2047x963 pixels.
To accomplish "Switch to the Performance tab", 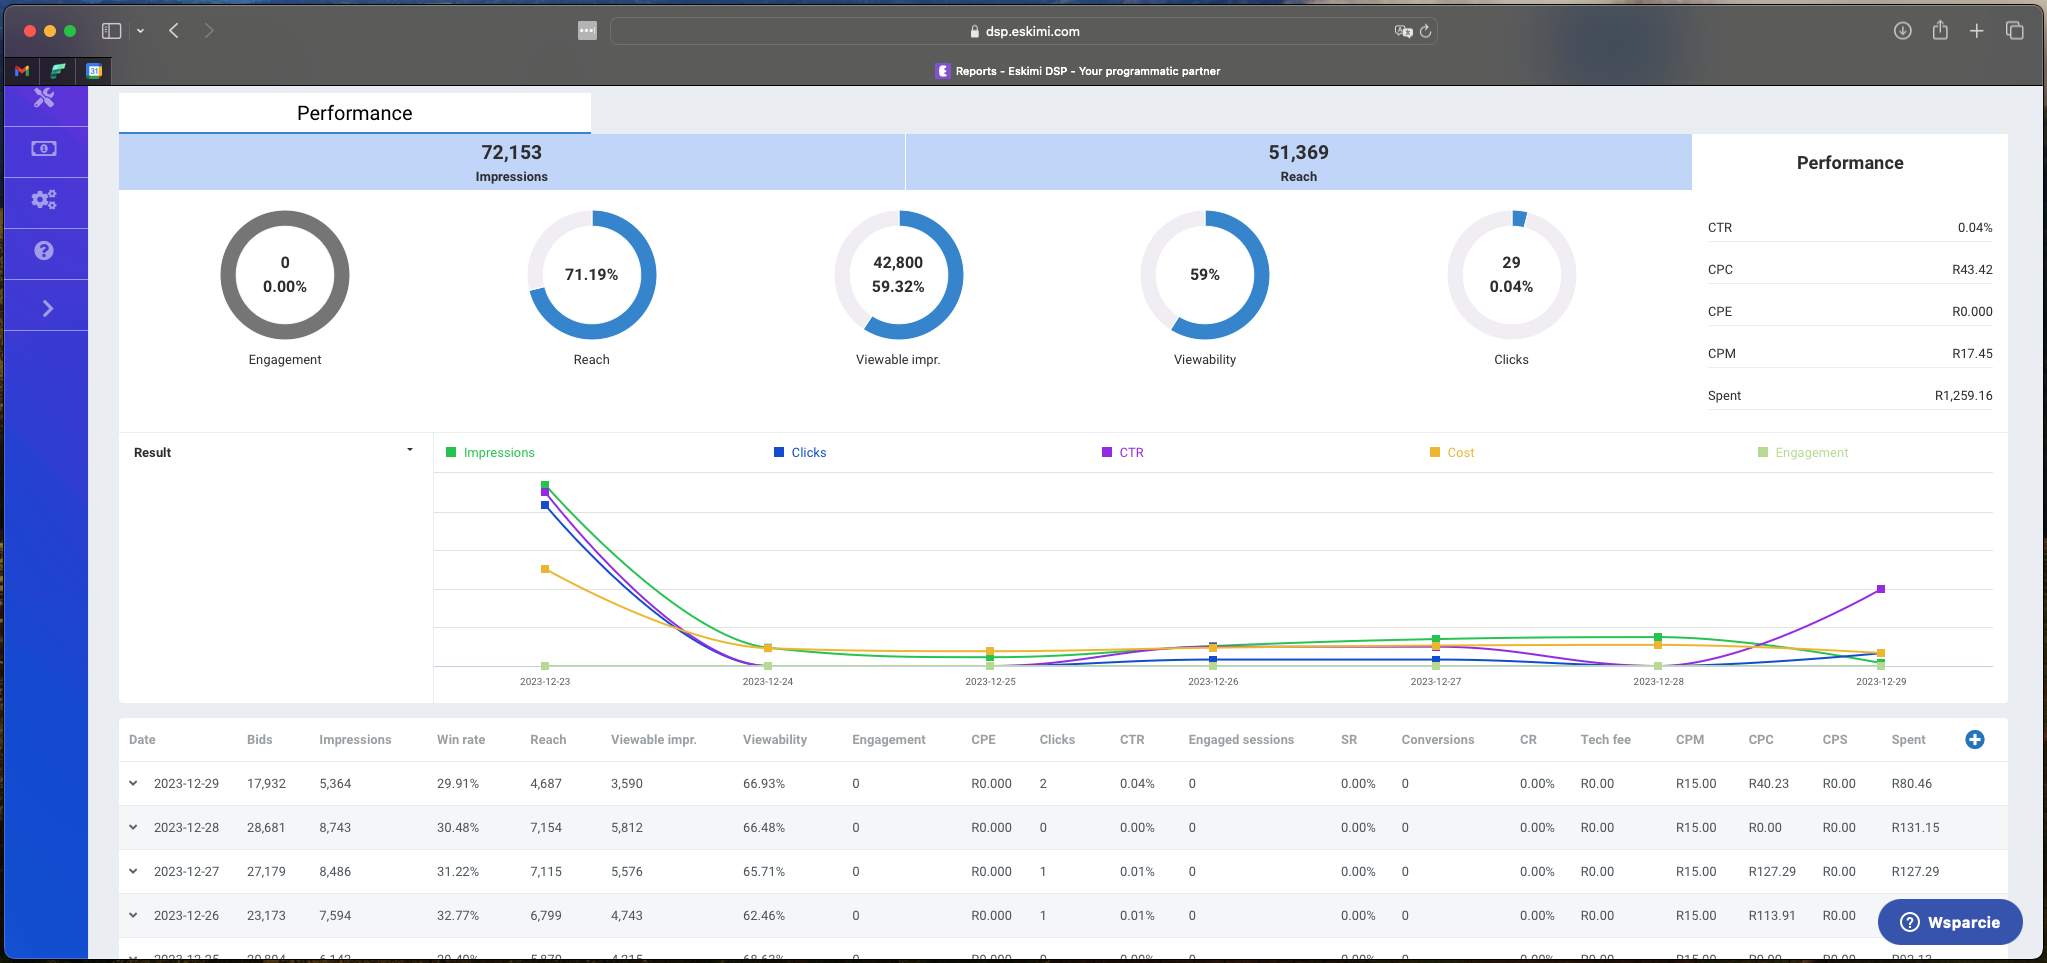I will click(353, 113).
